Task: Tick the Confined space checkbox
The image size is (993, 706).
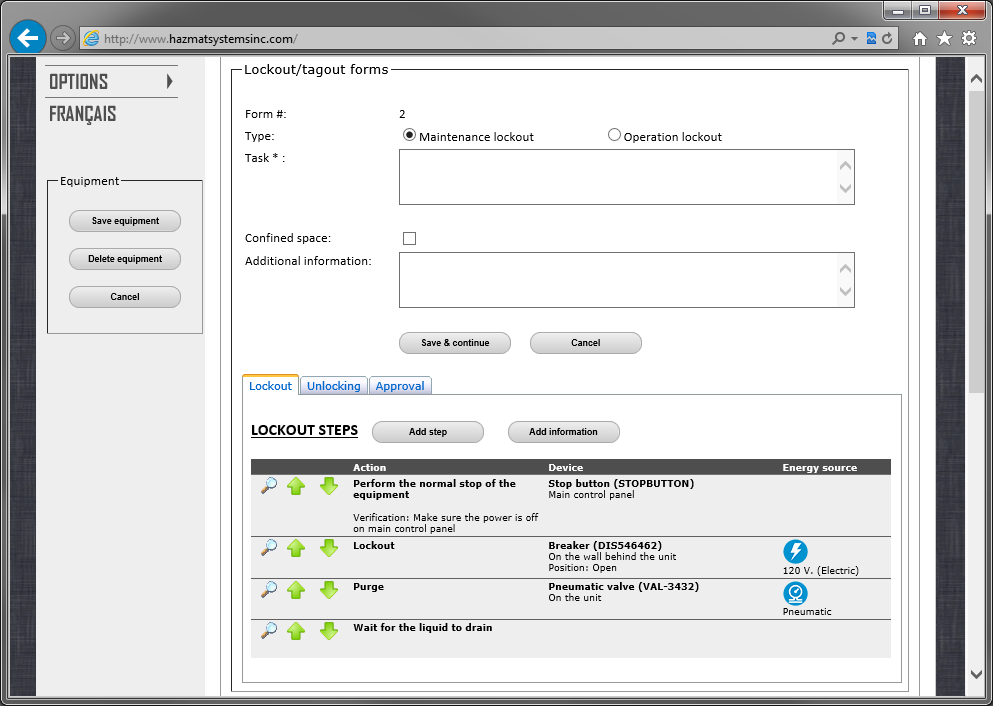Action: [x=410, y=239]
